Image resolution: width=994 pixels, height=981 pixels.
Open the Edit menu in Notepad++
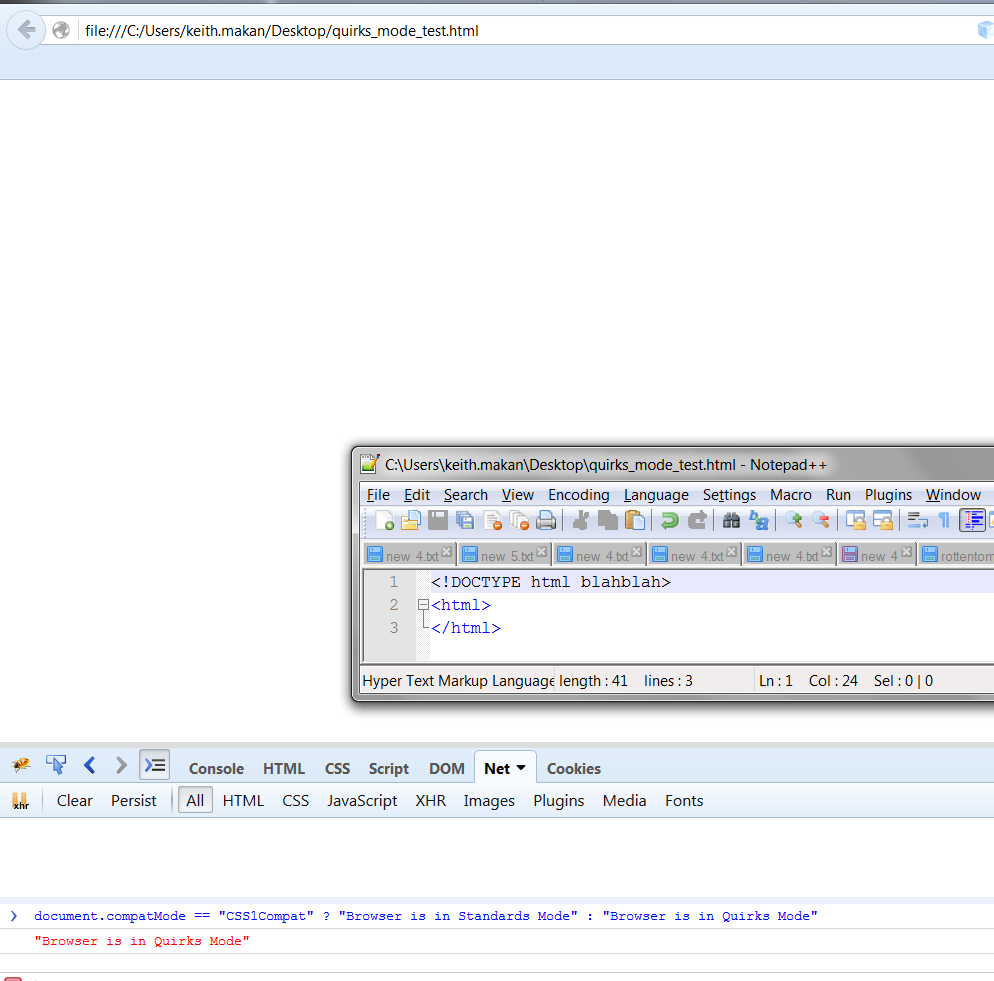click(416, 495)
